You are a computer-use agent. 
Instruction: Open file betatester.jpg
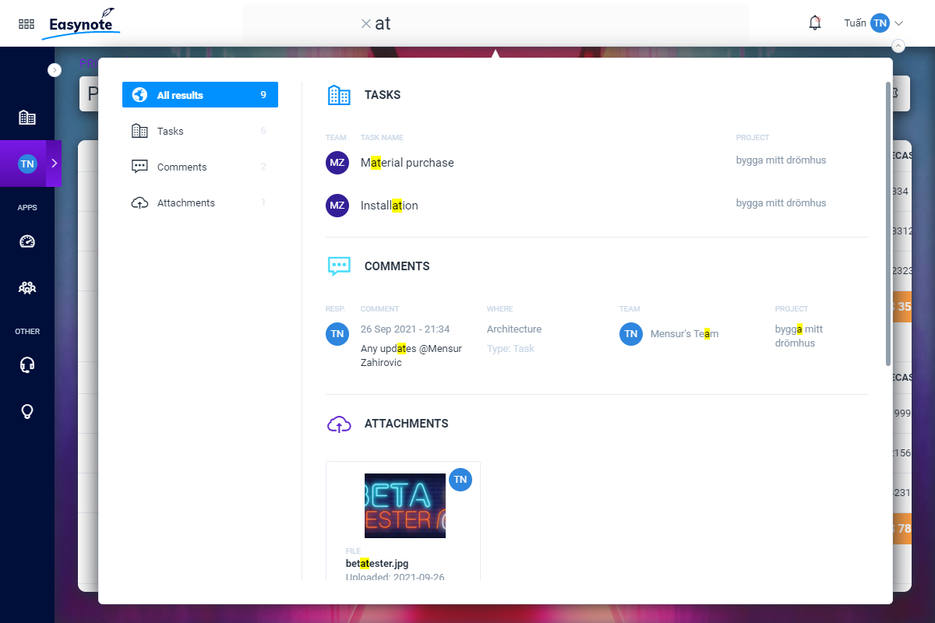[x=377, y=563]
